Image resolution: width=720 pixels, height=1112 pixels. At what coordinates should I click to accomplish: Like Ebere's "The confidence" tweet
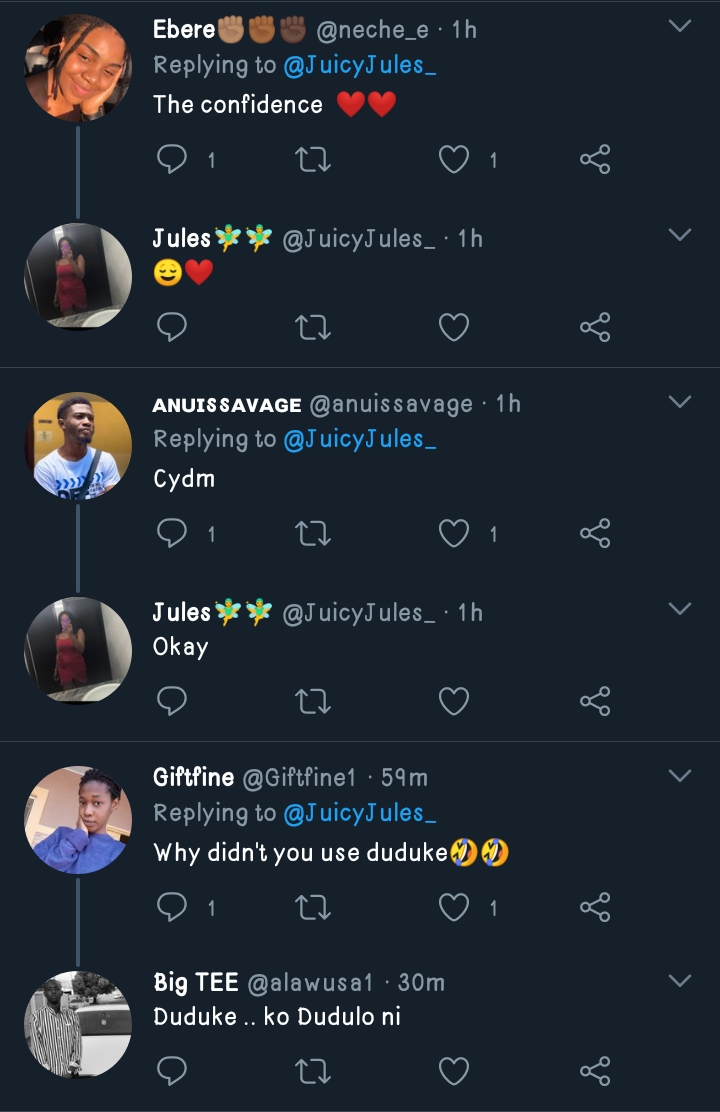(454, 160)
